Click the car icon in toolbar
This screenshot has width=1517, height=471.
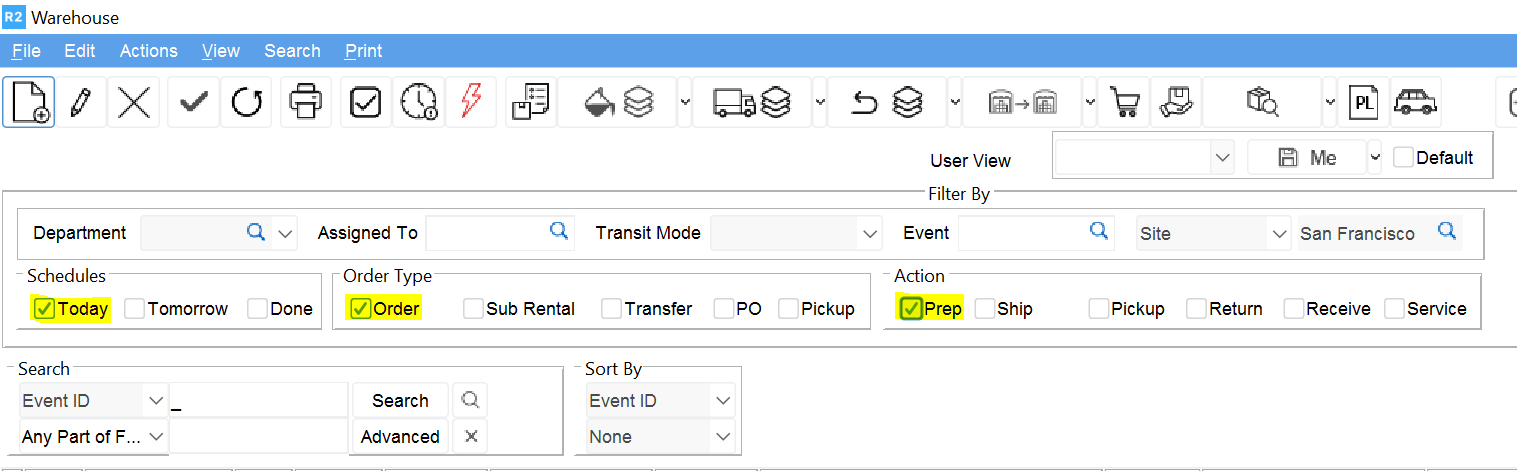click(x=1415, y=102)
